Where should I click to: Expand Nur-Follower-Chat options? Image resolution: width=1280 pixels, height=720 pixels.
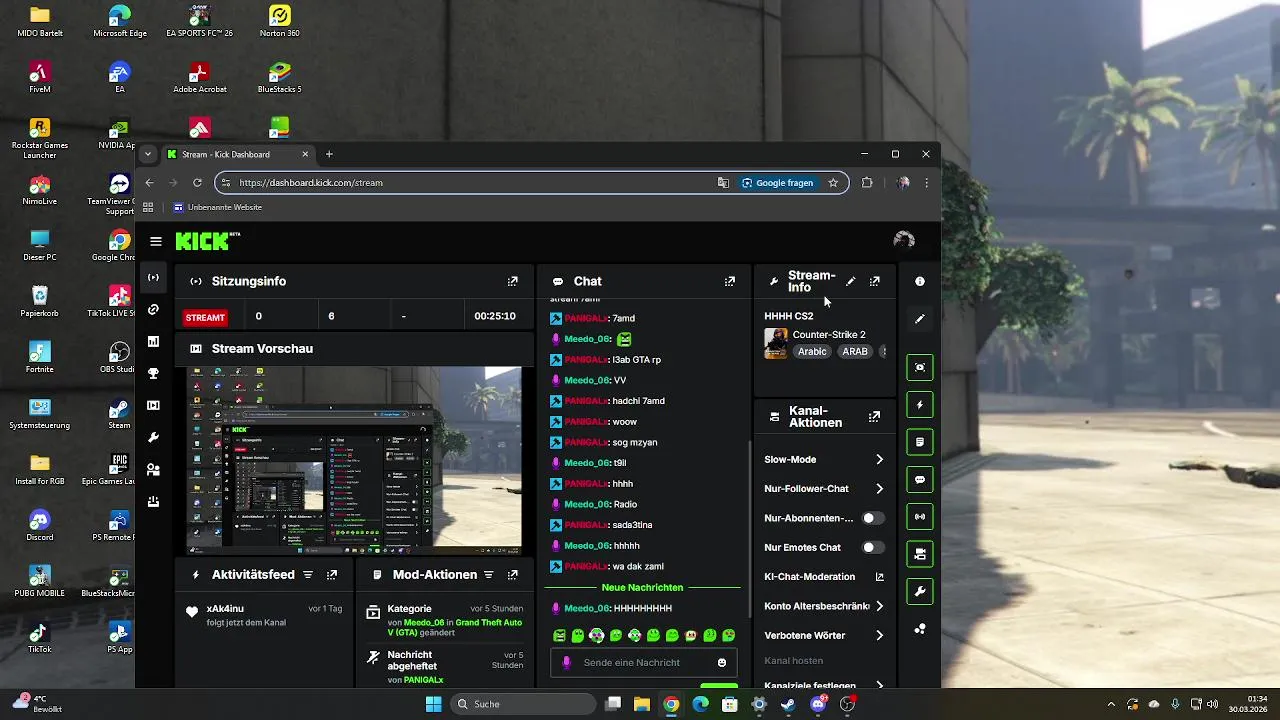pyautogui.click(x=879, y=489)
